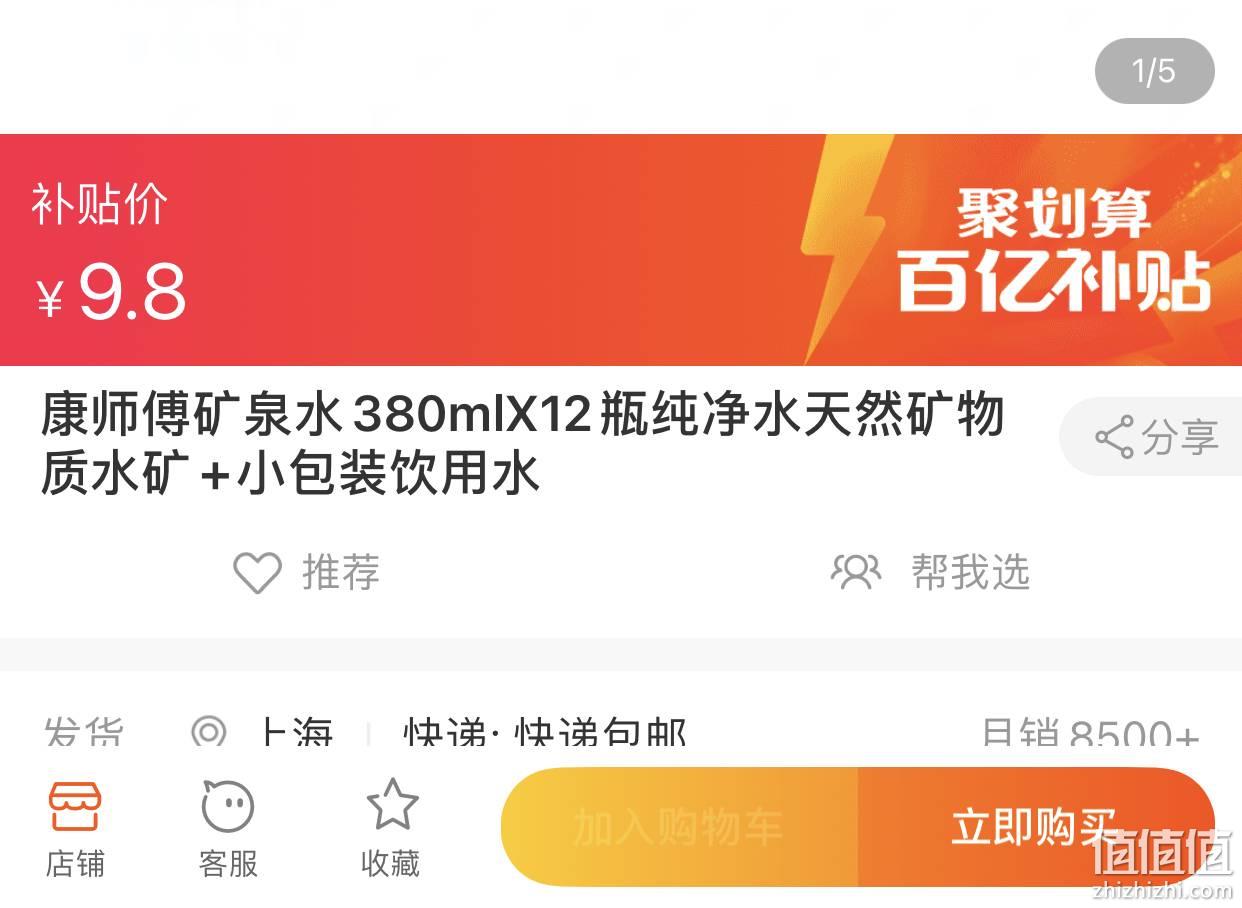Tap the location pin icon before 上海

click(209, 733)
